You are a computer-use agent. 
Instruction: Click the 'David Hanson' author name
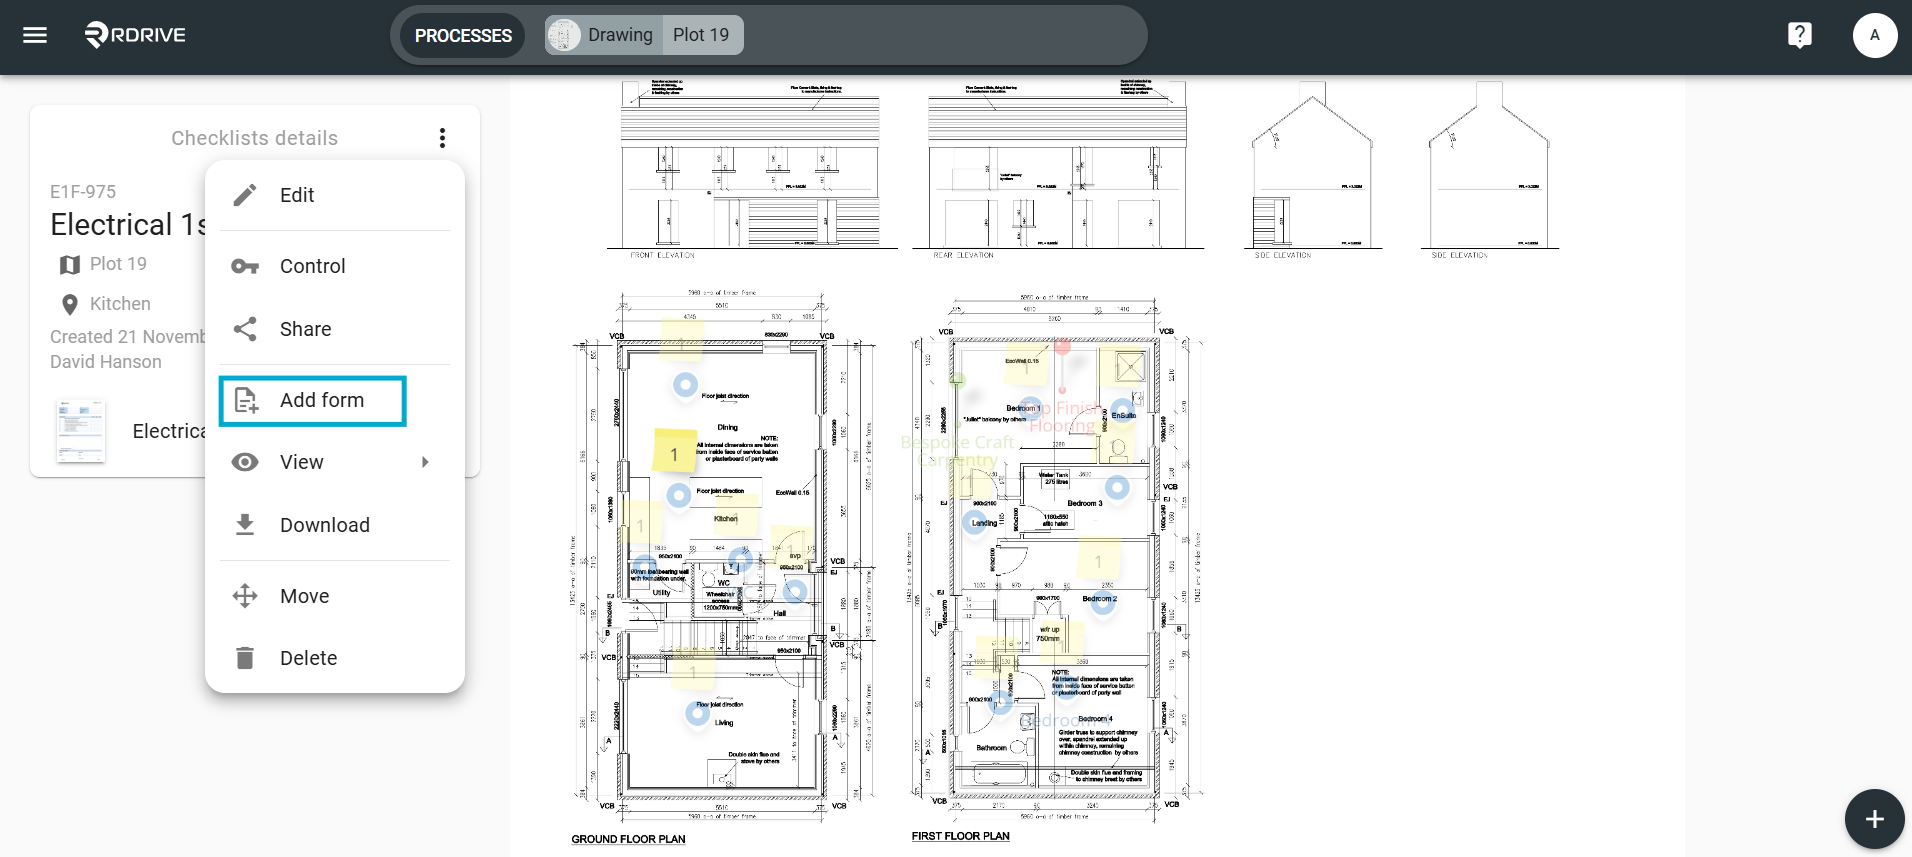pyautogui.click(x=106, y=362)
